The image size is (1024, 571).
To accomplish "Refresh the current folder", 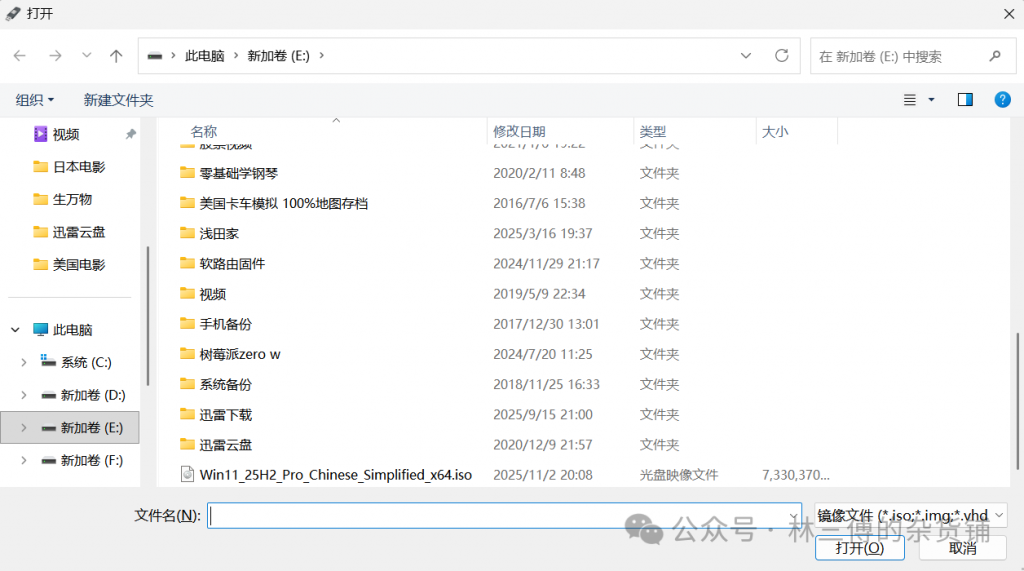I will [782, 56].
